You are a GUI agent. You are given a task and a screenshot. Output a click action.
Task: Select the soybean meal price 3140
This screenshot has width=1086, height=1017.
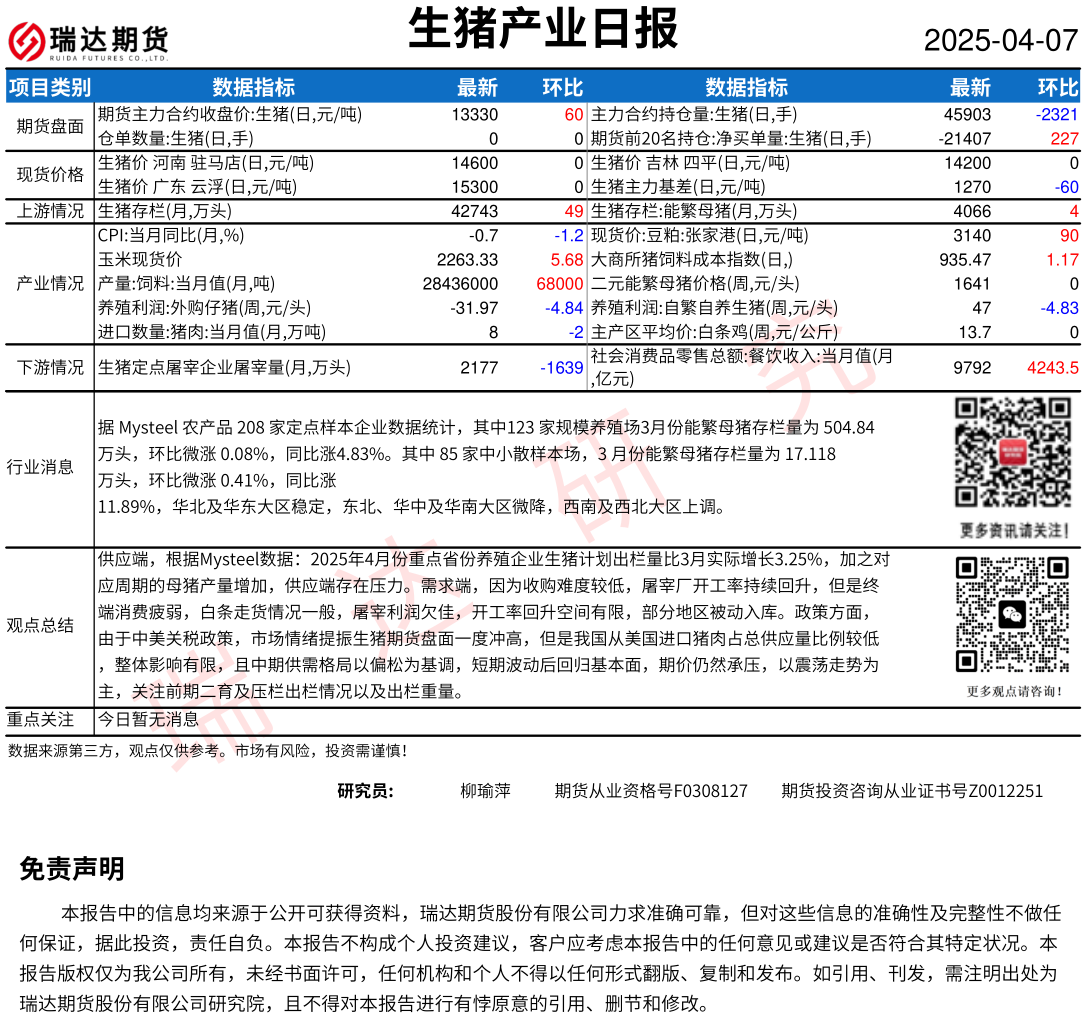pyautogui.click(x=972, y=236)
